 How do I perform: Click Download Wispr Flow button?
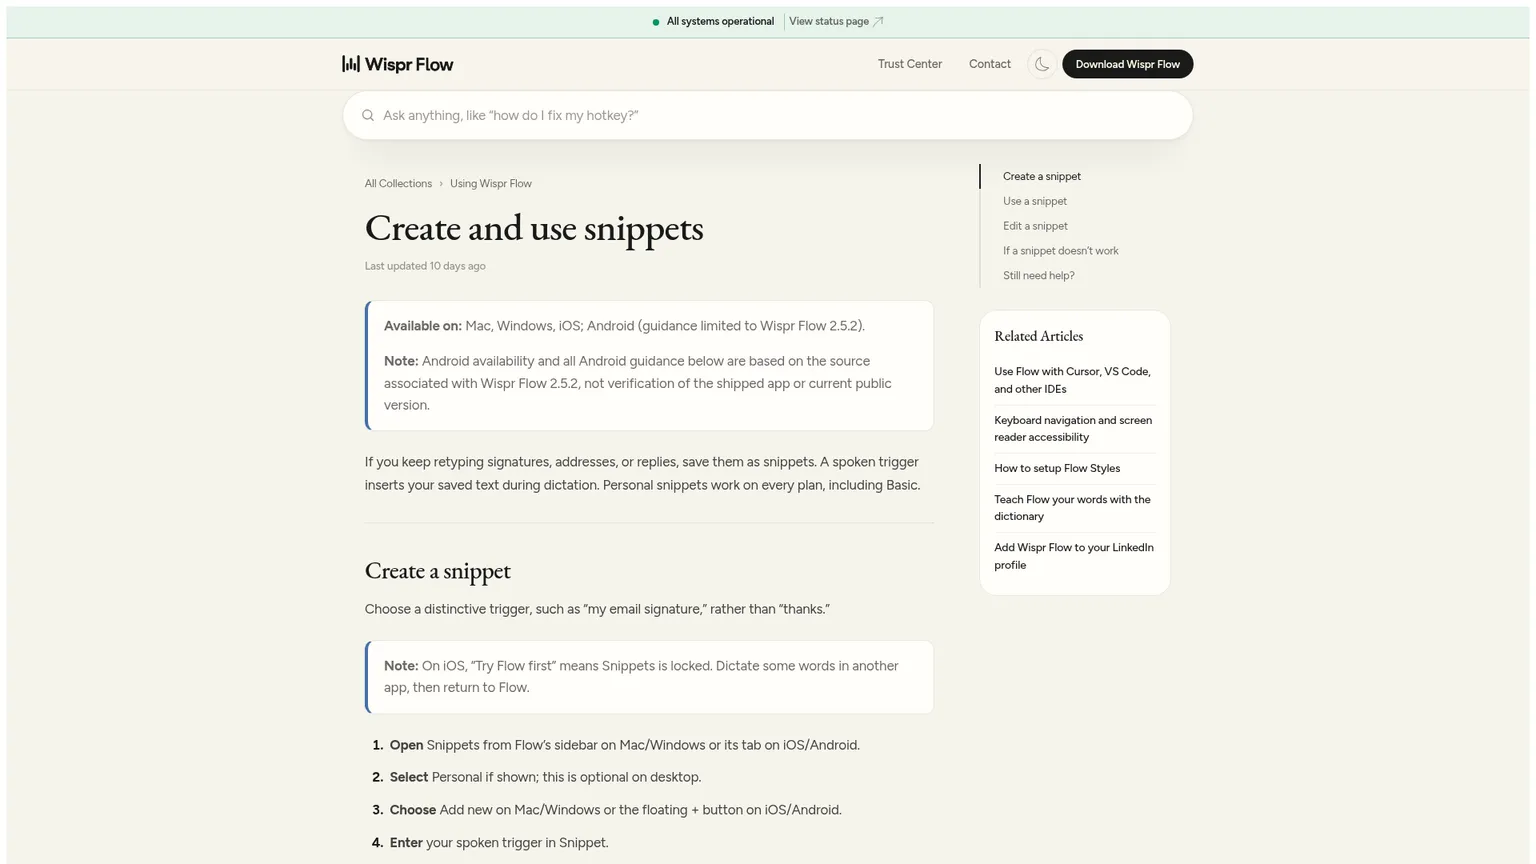(1127, 64)
